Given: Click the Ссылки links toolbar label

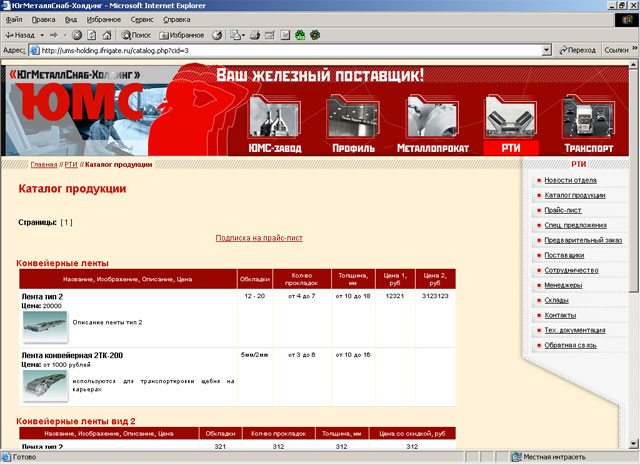Looking at the screenshot, I should pyautogui.click(x=616, y=50).
